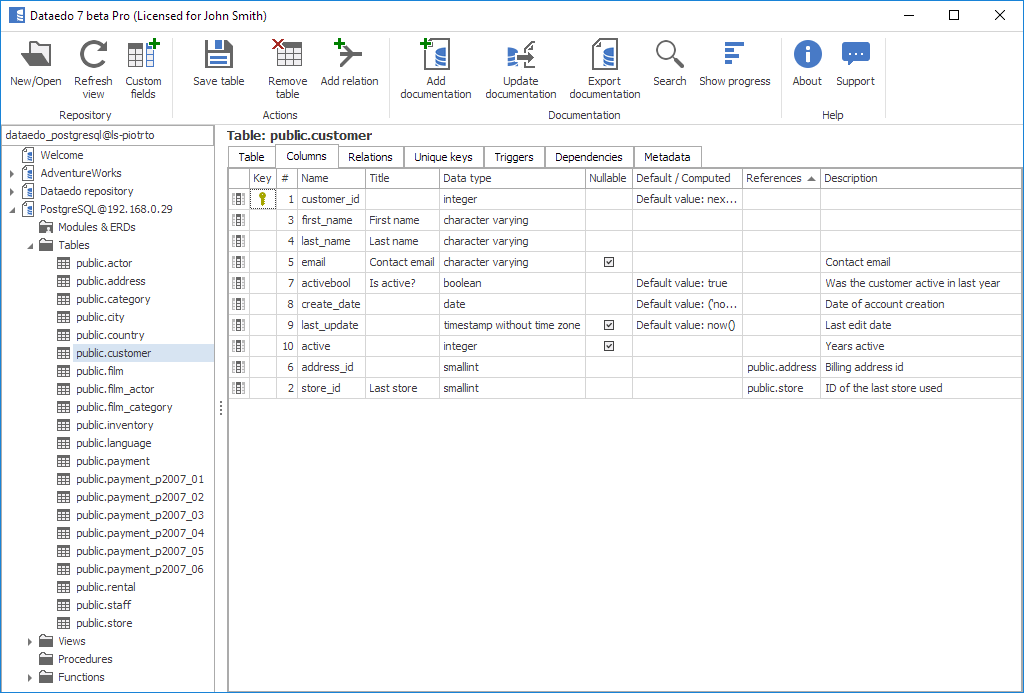Click the Description cell for first_name

(920, 220)
